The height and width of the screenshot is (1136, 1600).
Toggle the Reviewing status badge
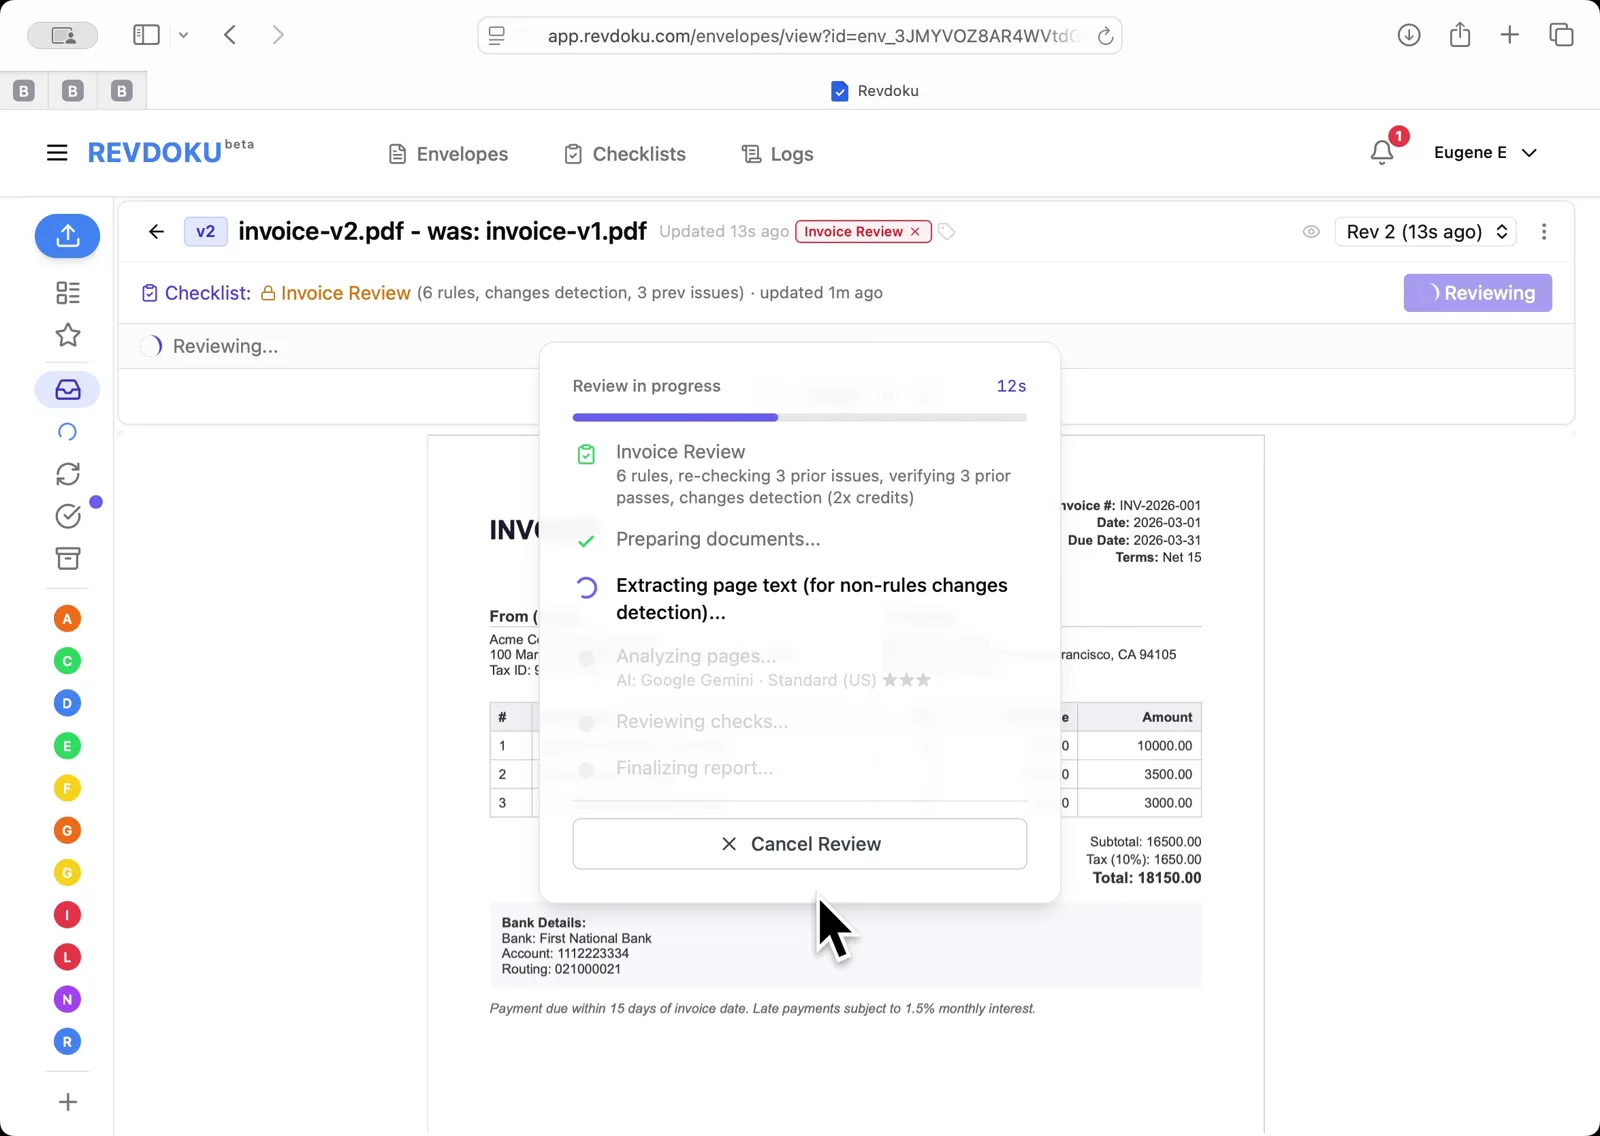tap(1477, 293)
